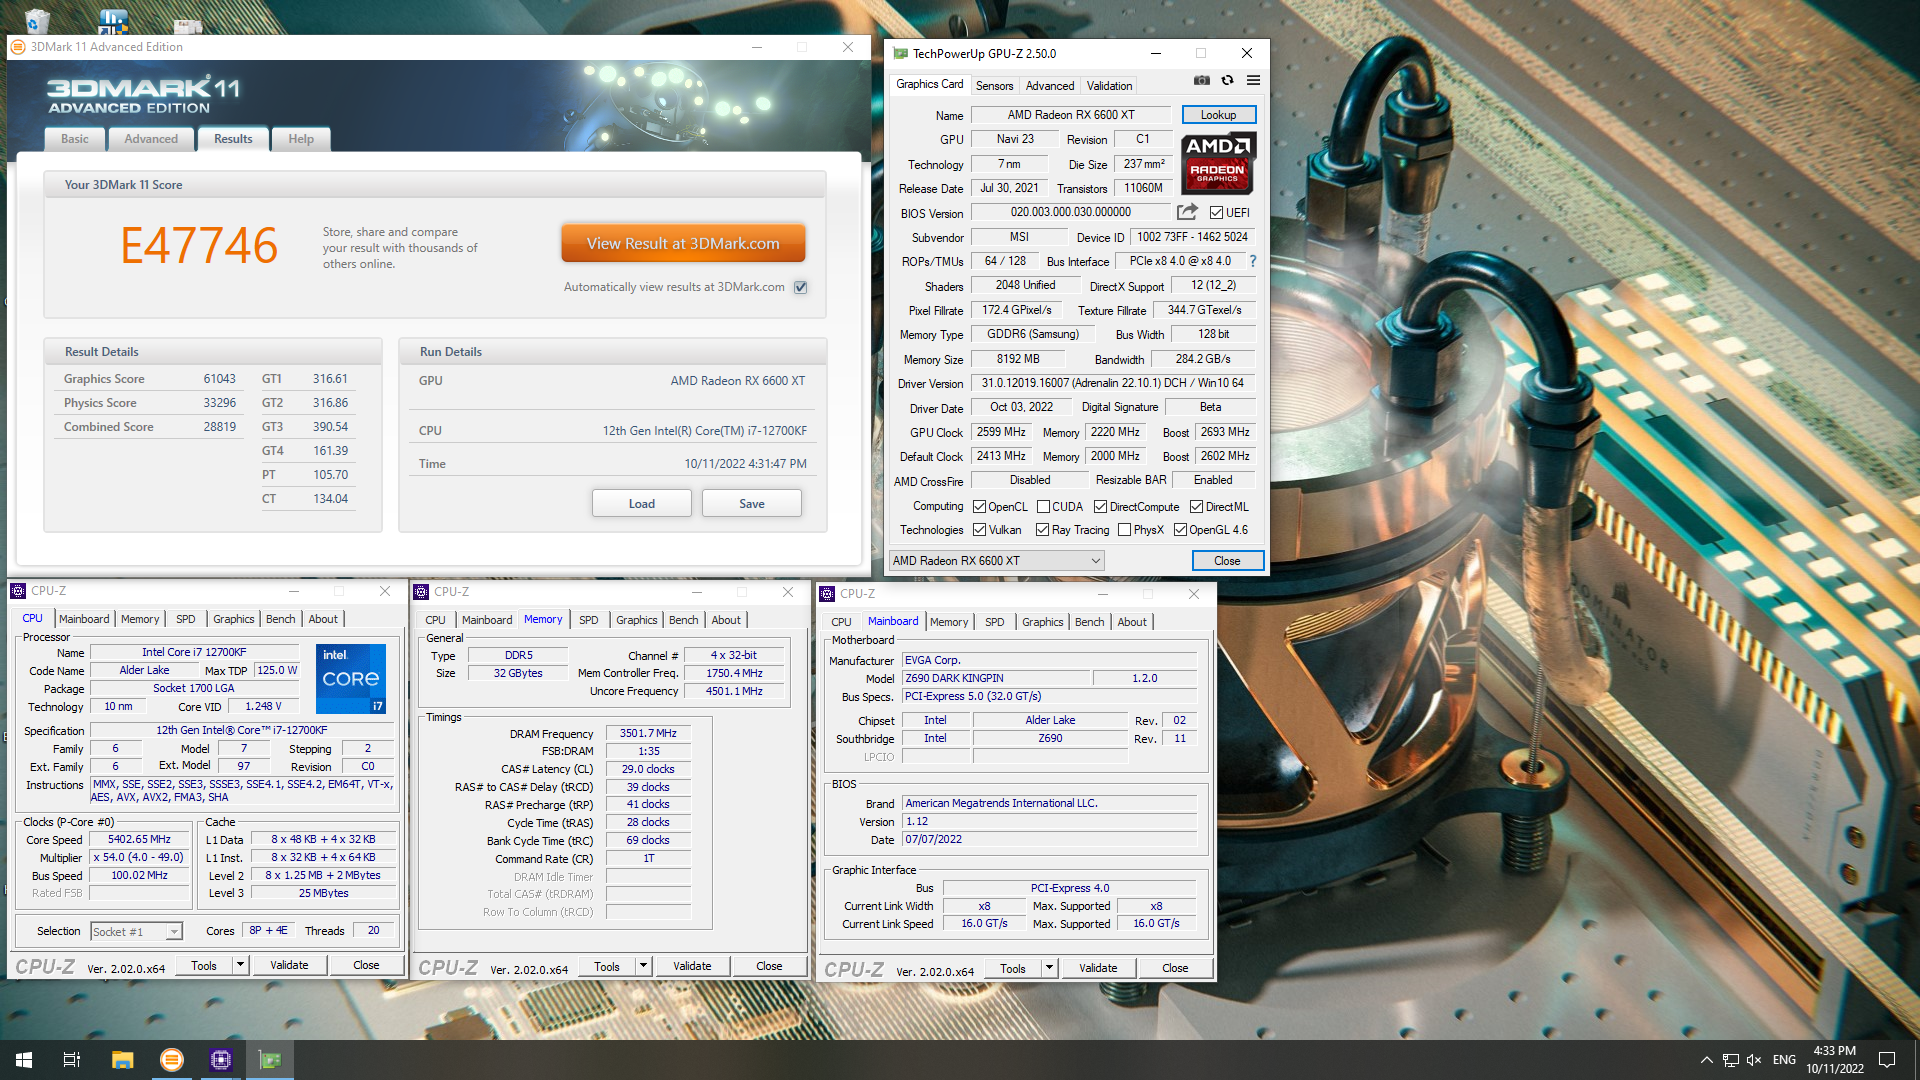The width and height of the screenshot is (1920, 1080).
Task: Click Close button in GPU-Z window
Action: click(1227, 561)
